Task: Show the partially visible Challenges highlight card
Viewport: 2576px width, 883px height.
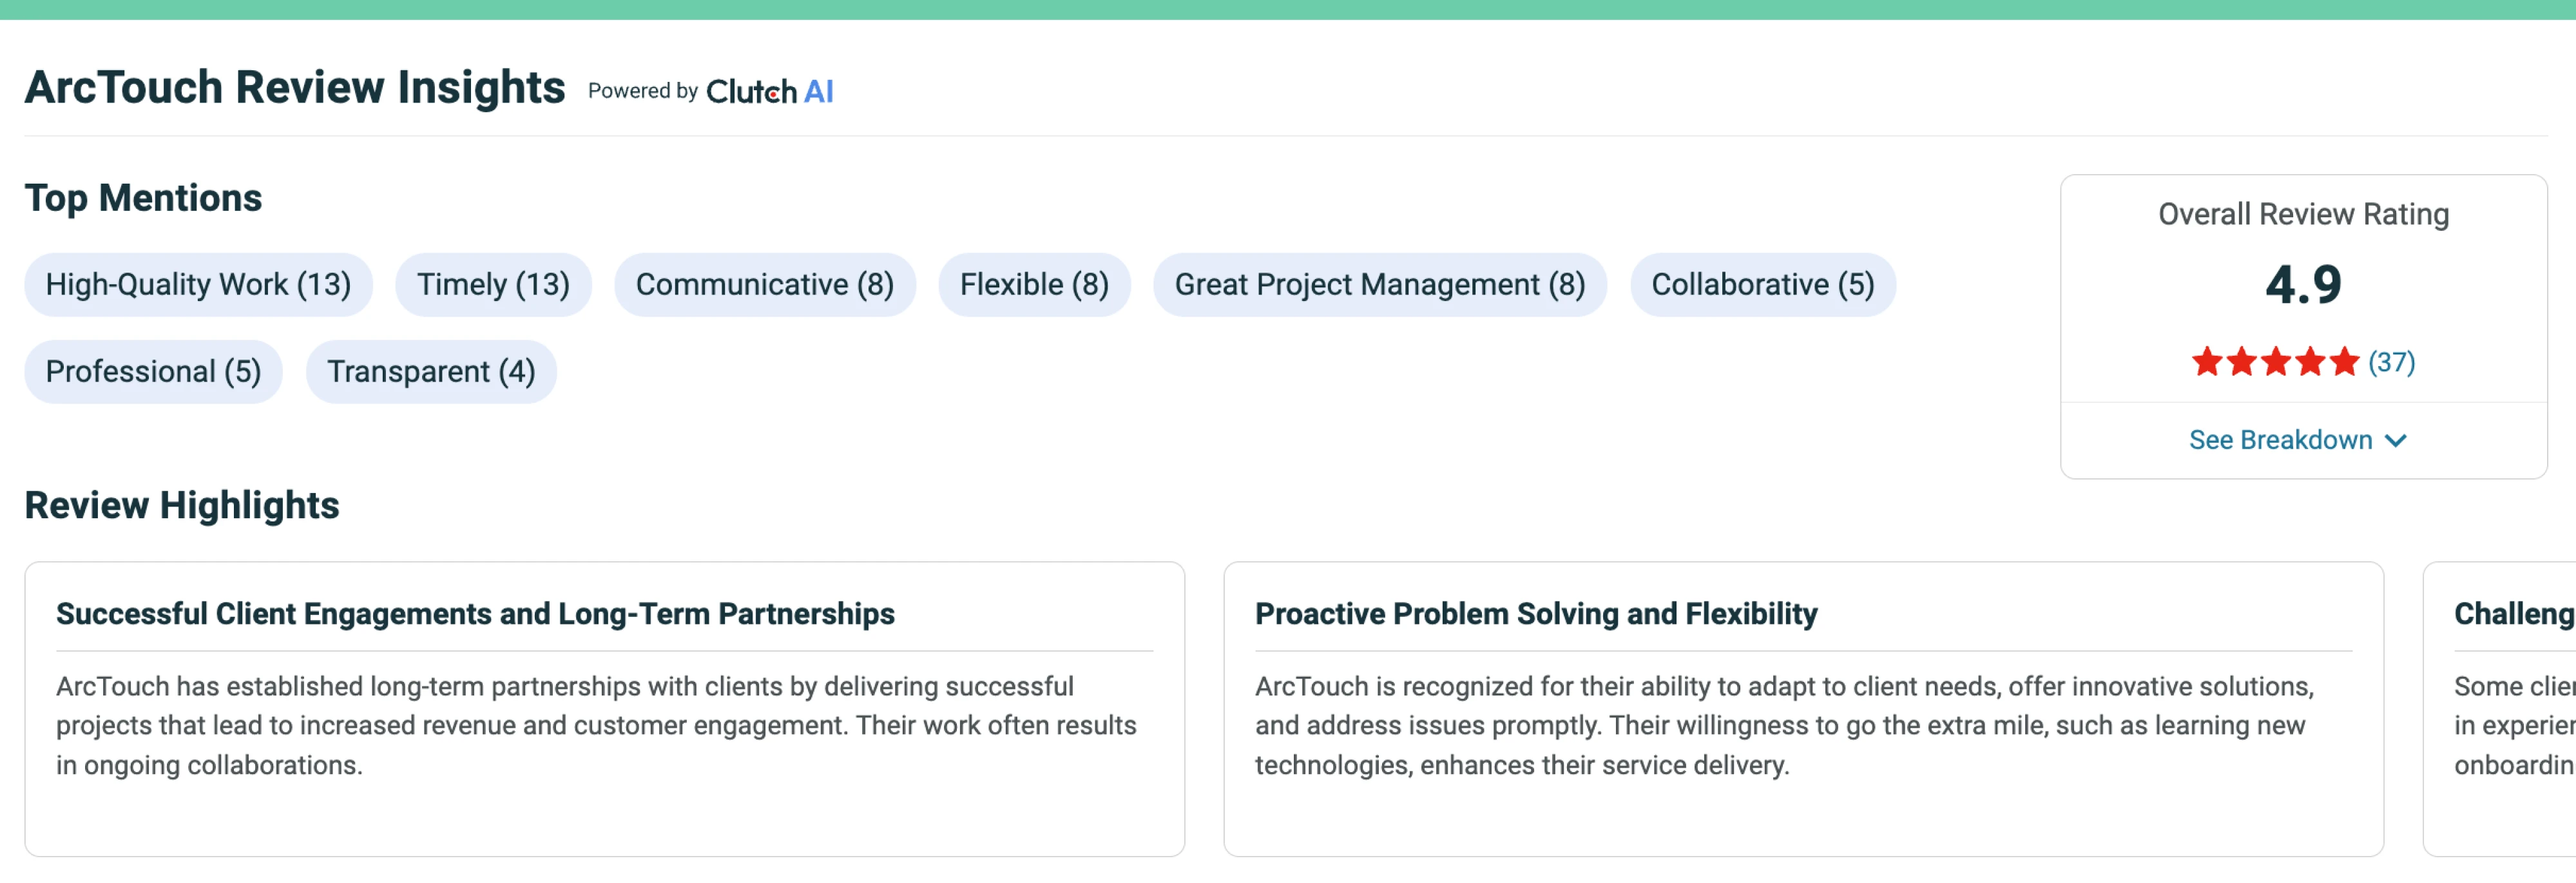Action: tap(2500, 709)
